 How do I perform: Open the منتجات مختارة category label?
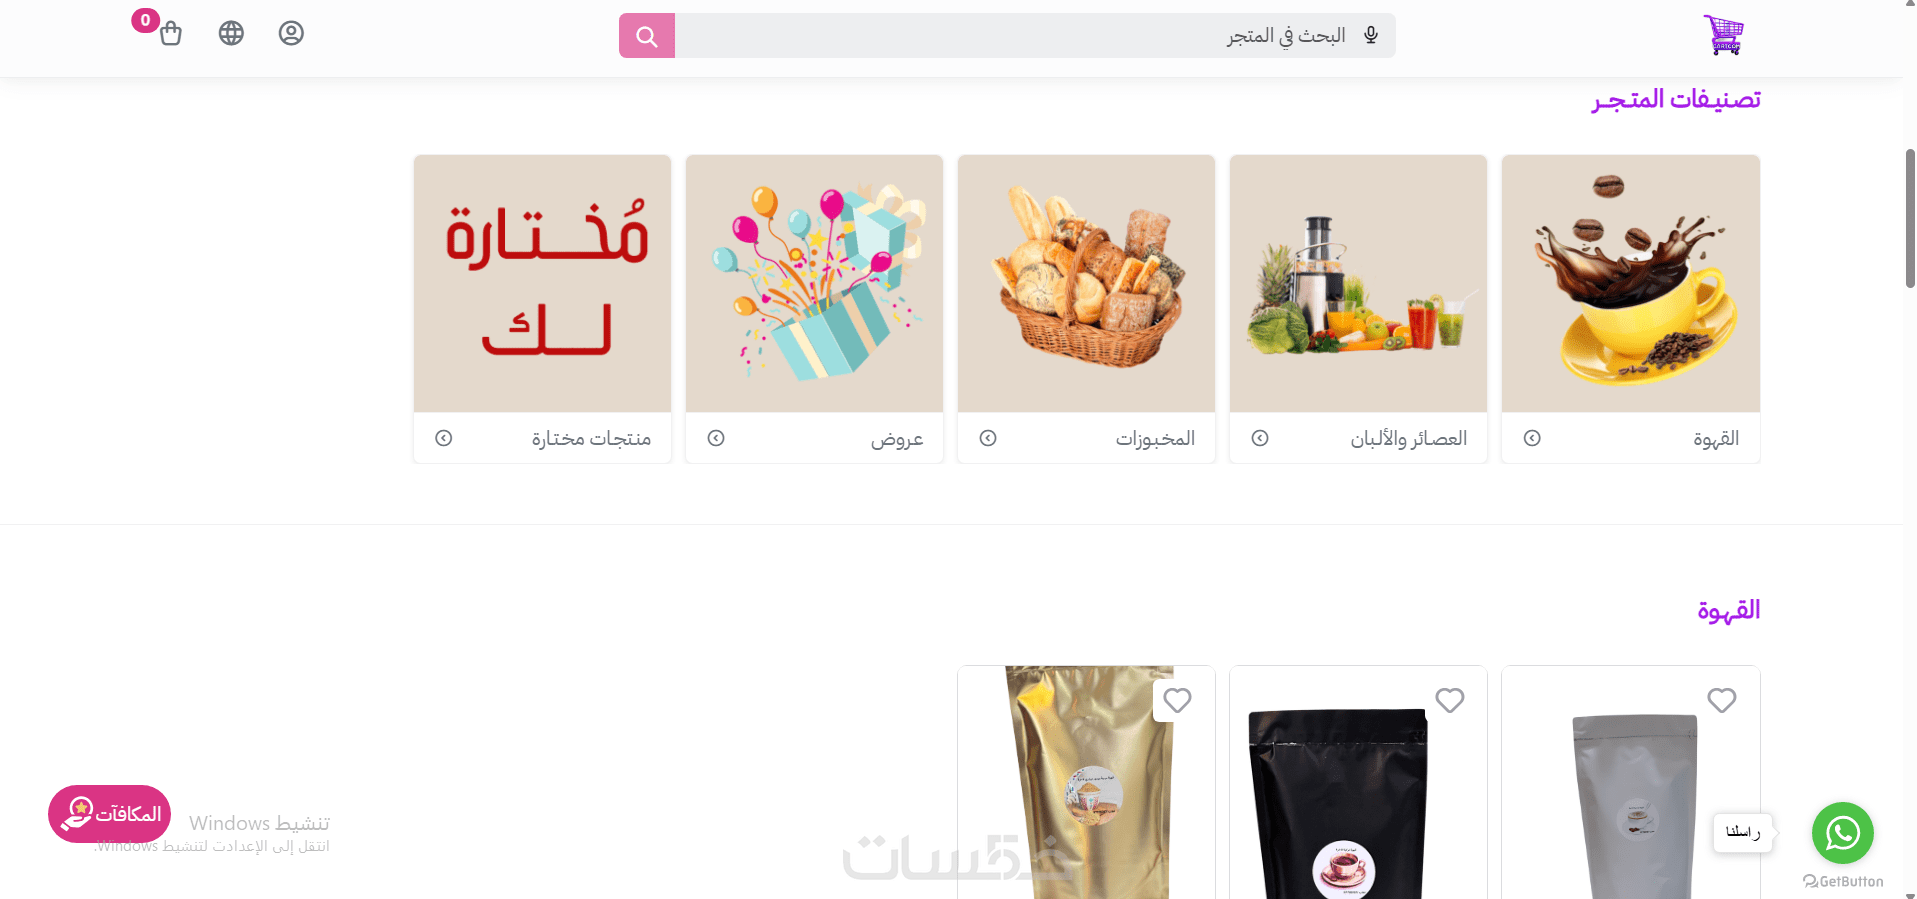coord(591,438)
